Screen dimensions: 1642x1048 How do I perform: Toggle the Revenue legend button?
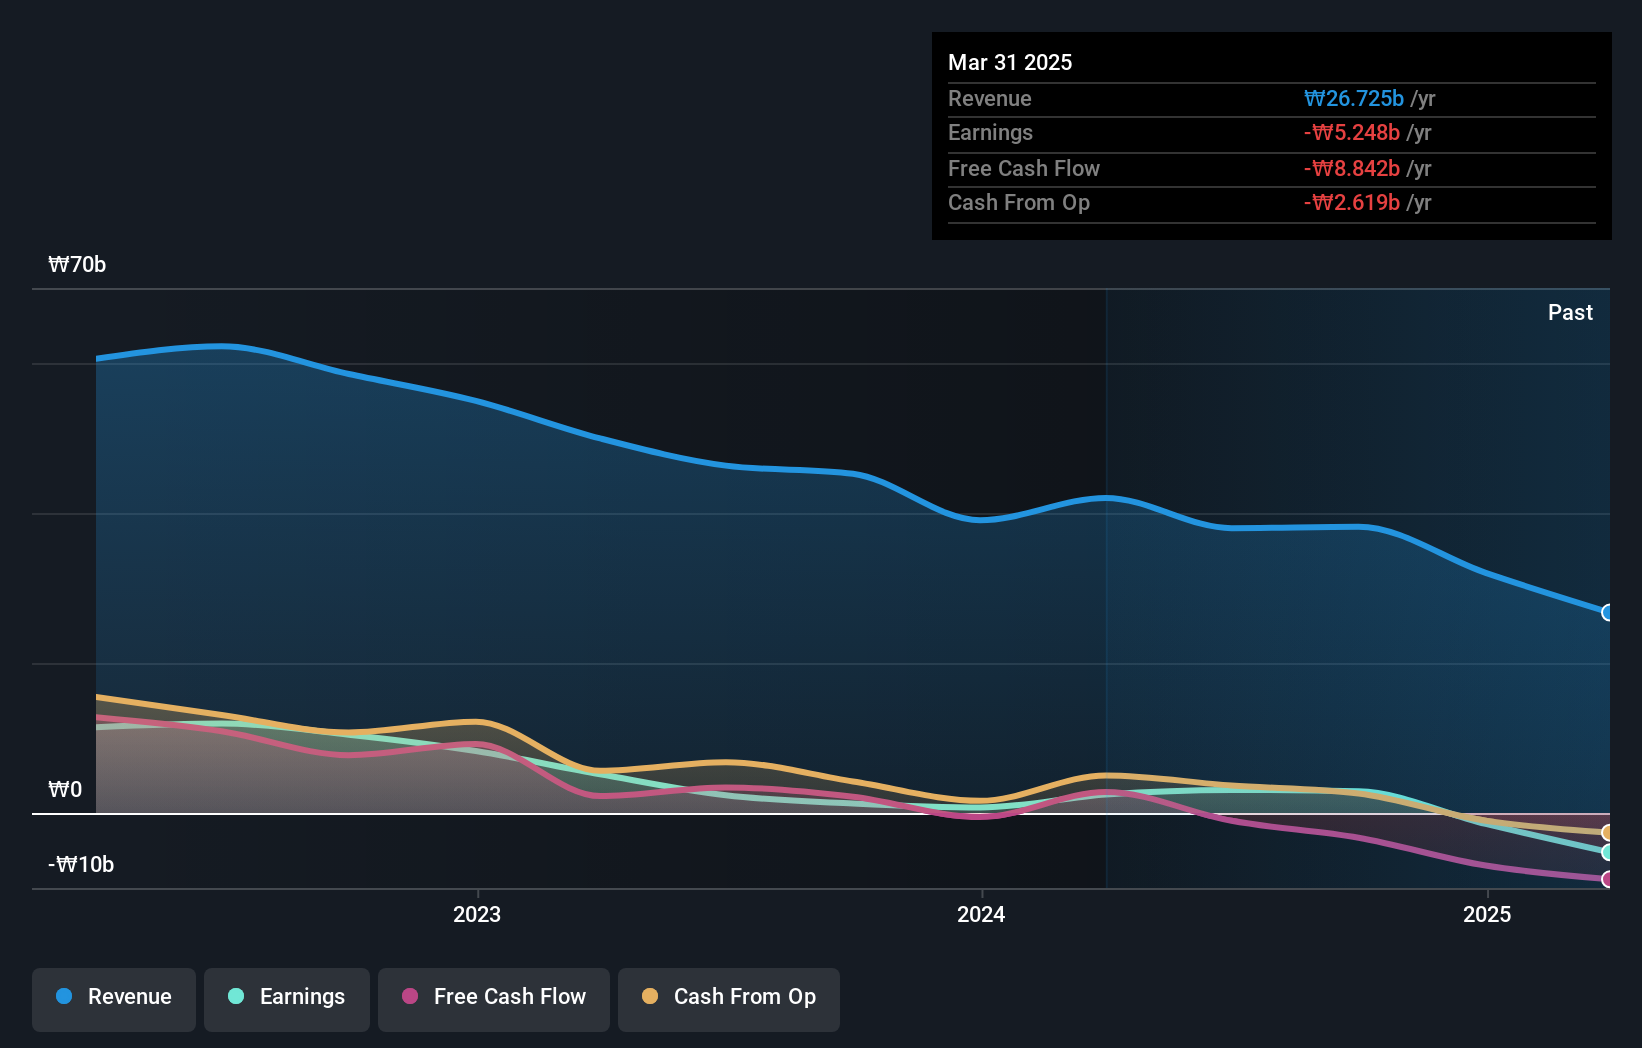114,999
